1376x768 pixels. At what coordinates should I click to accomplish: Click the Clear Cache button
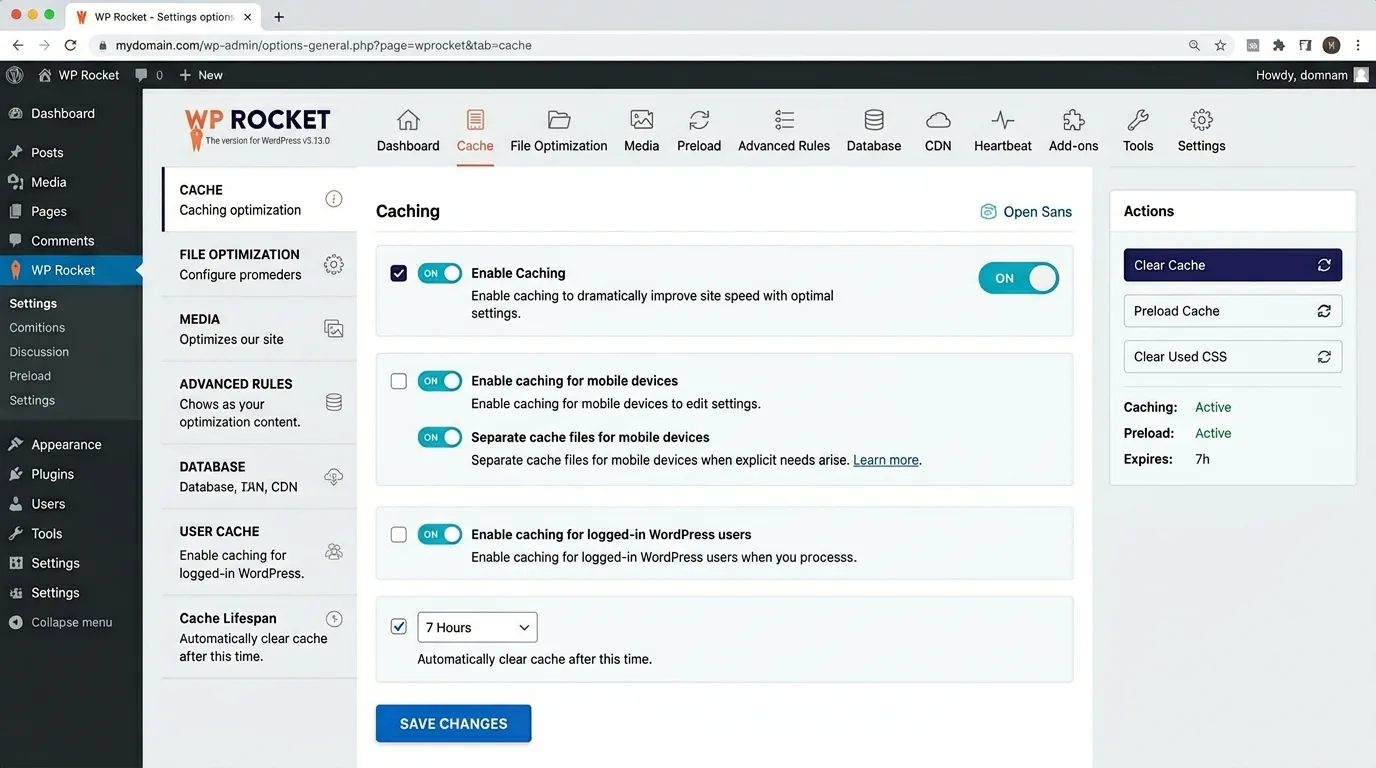(x=1233, y=265)
